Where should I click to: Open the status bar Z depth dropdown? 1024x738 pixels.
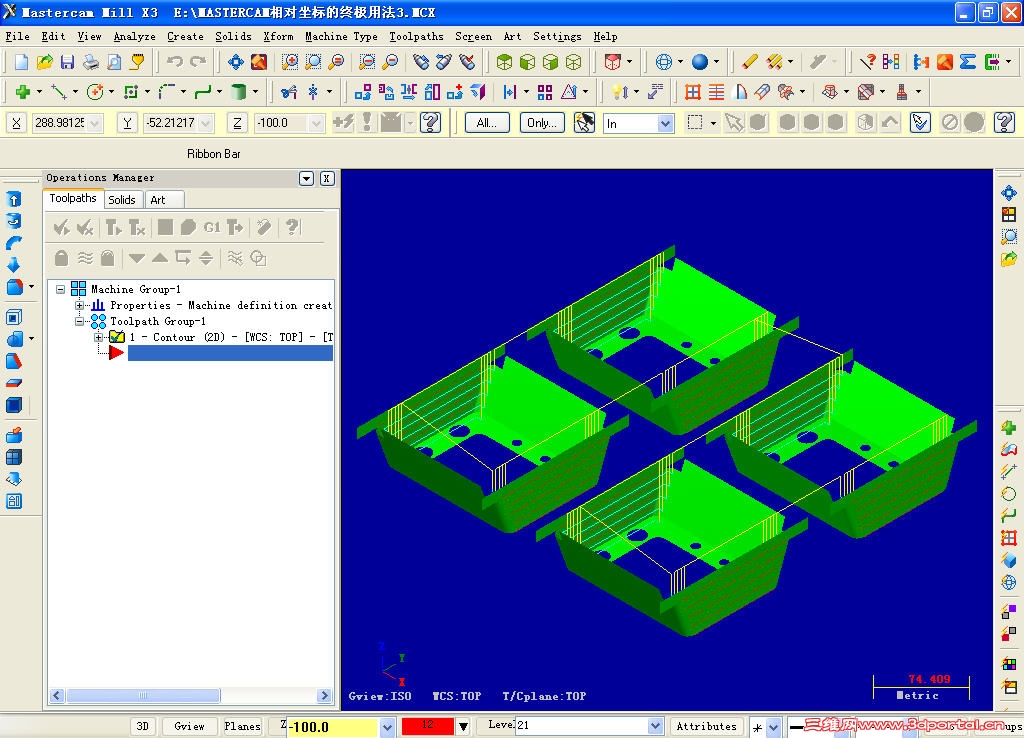(x=387, y=727)
